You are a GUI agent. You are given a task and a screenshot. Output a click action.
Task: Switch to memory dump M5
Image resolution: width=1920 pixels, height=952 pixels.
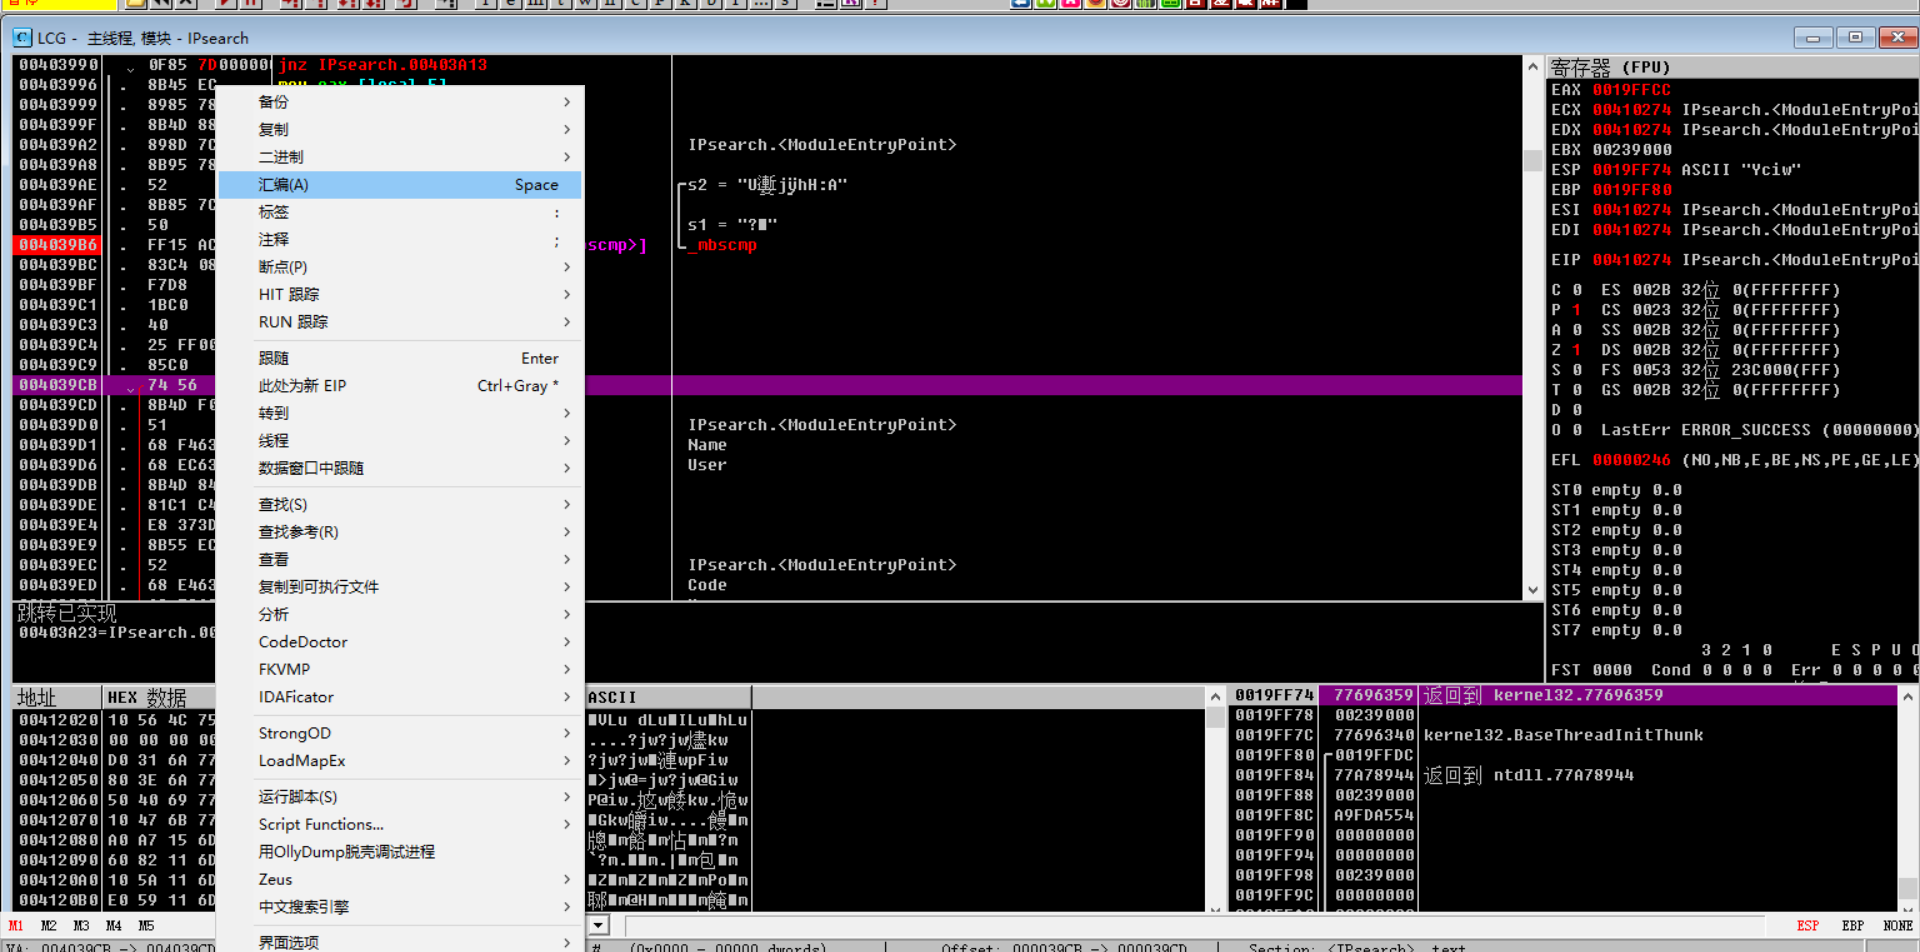pos(146,926)
